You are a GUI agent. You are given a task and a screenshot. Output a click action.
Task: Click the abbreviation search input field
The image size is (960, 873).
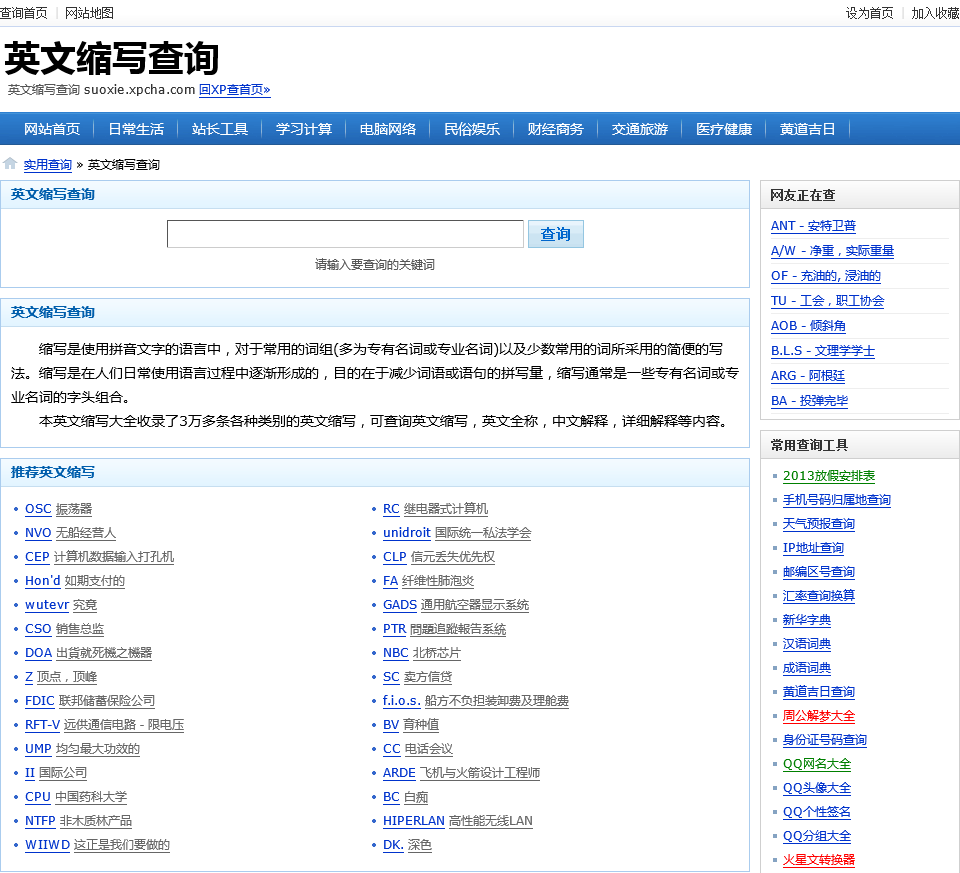(345, 234)
